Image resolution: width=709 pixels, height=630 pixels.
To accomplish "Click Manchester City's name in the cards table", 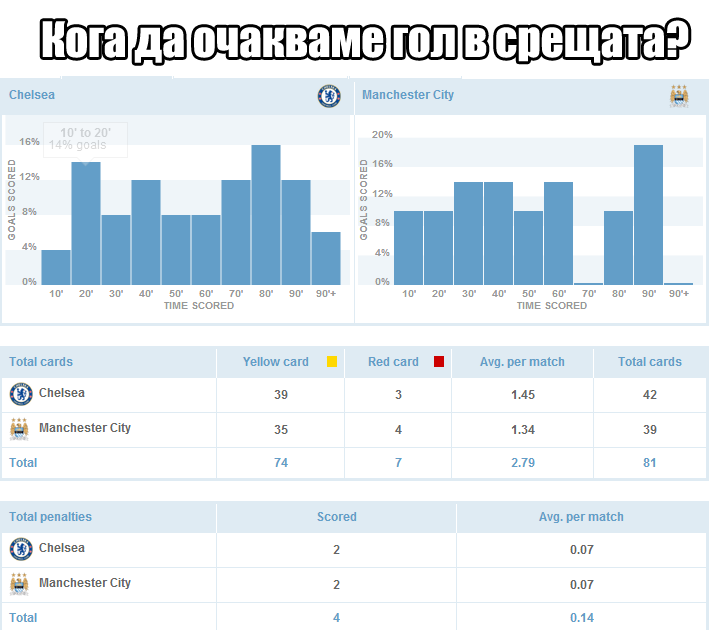I will click(85, 427).
